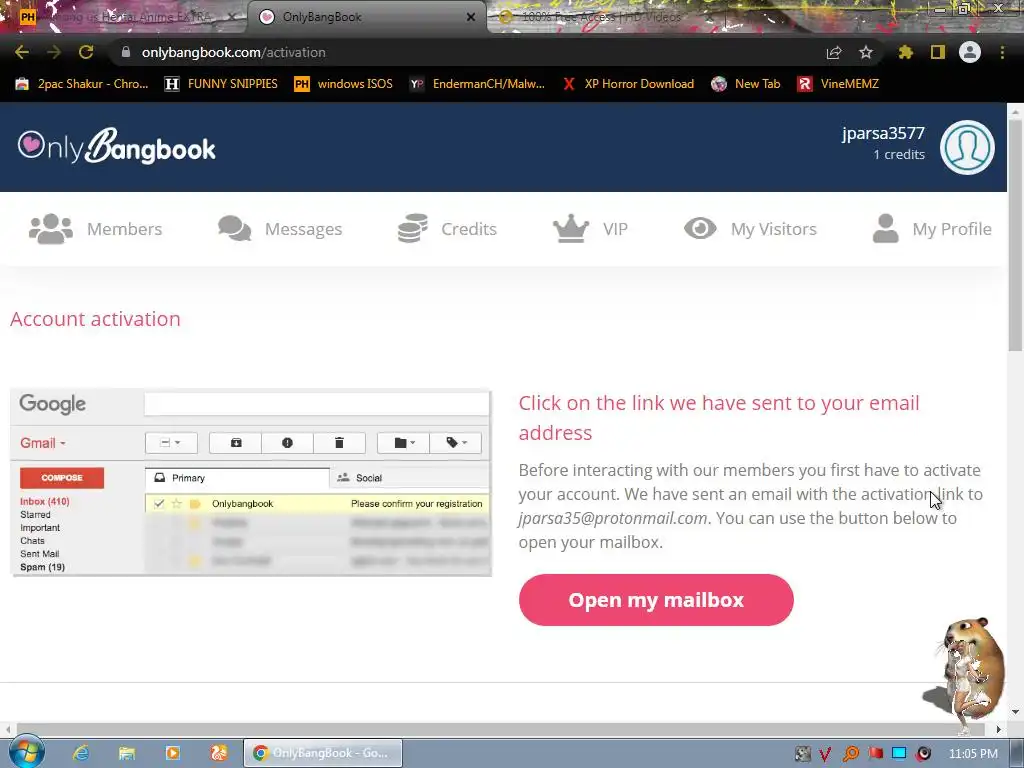Reload the page with the refresh icon
Image resolution: width=1024 pixels, height=768 pixels.
pyautogui.click(x=86, y=52)
